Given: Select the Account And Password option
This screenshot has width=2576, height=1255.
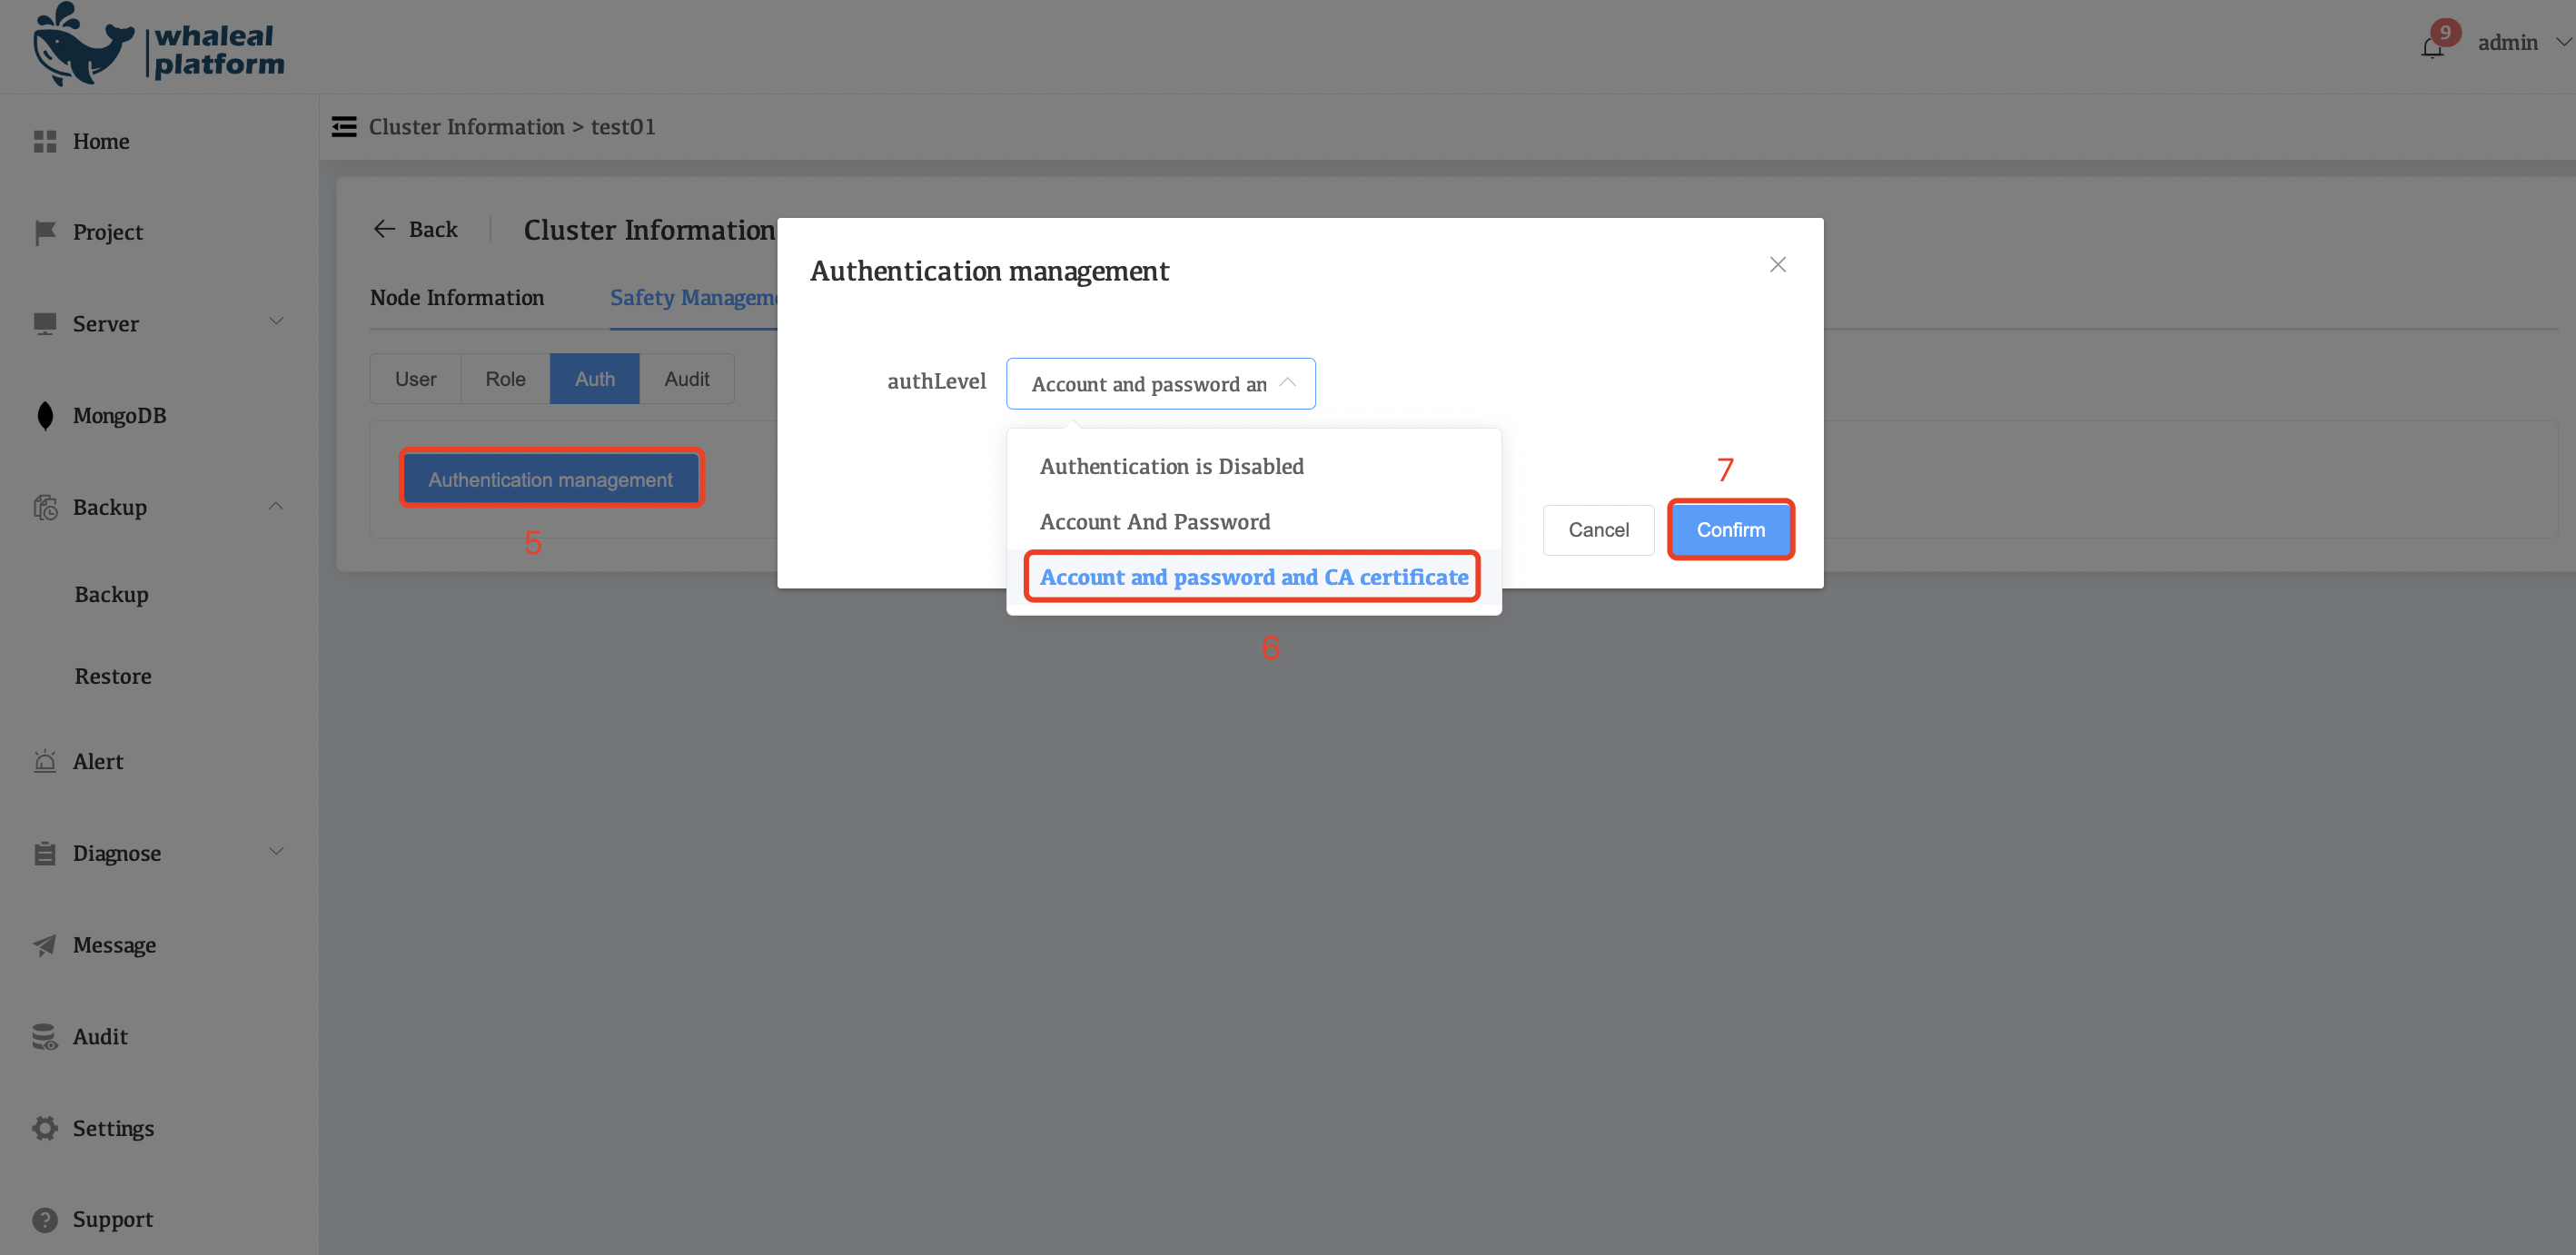Looking at the screenshot, I should click(x=1155, y=521).
